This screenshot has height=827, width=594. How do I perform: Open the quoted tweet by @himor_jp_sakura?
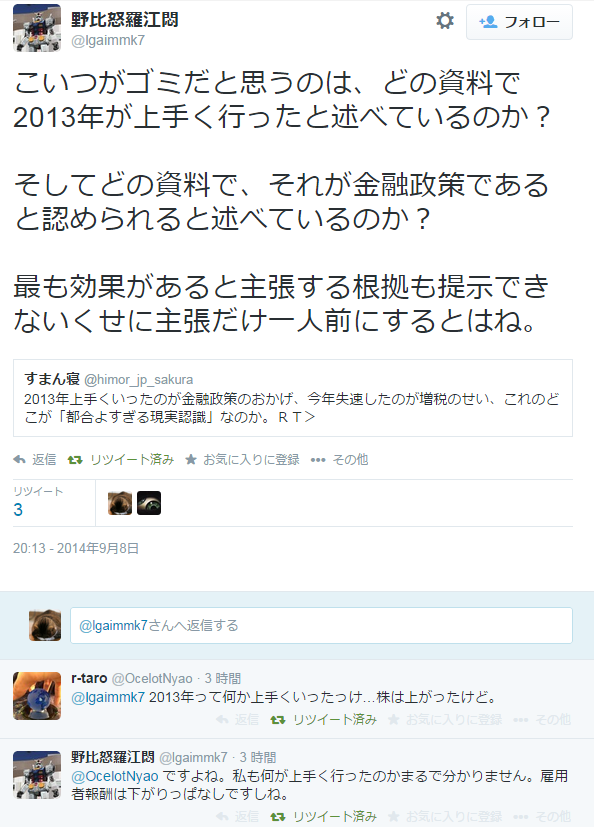pyautogui.click(x=293, y=398)
